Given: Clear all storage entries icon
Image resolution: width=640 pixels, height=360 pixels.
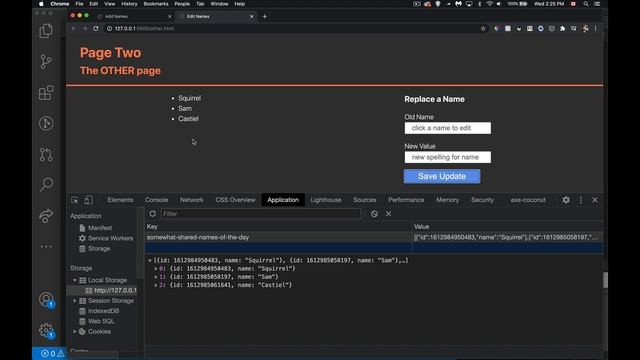Looking at the screenshot, I should point(374,213).
